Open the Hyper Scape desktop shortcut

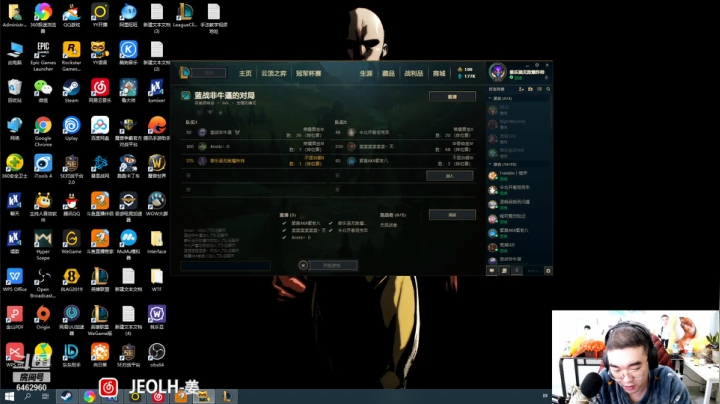(43, 244)
